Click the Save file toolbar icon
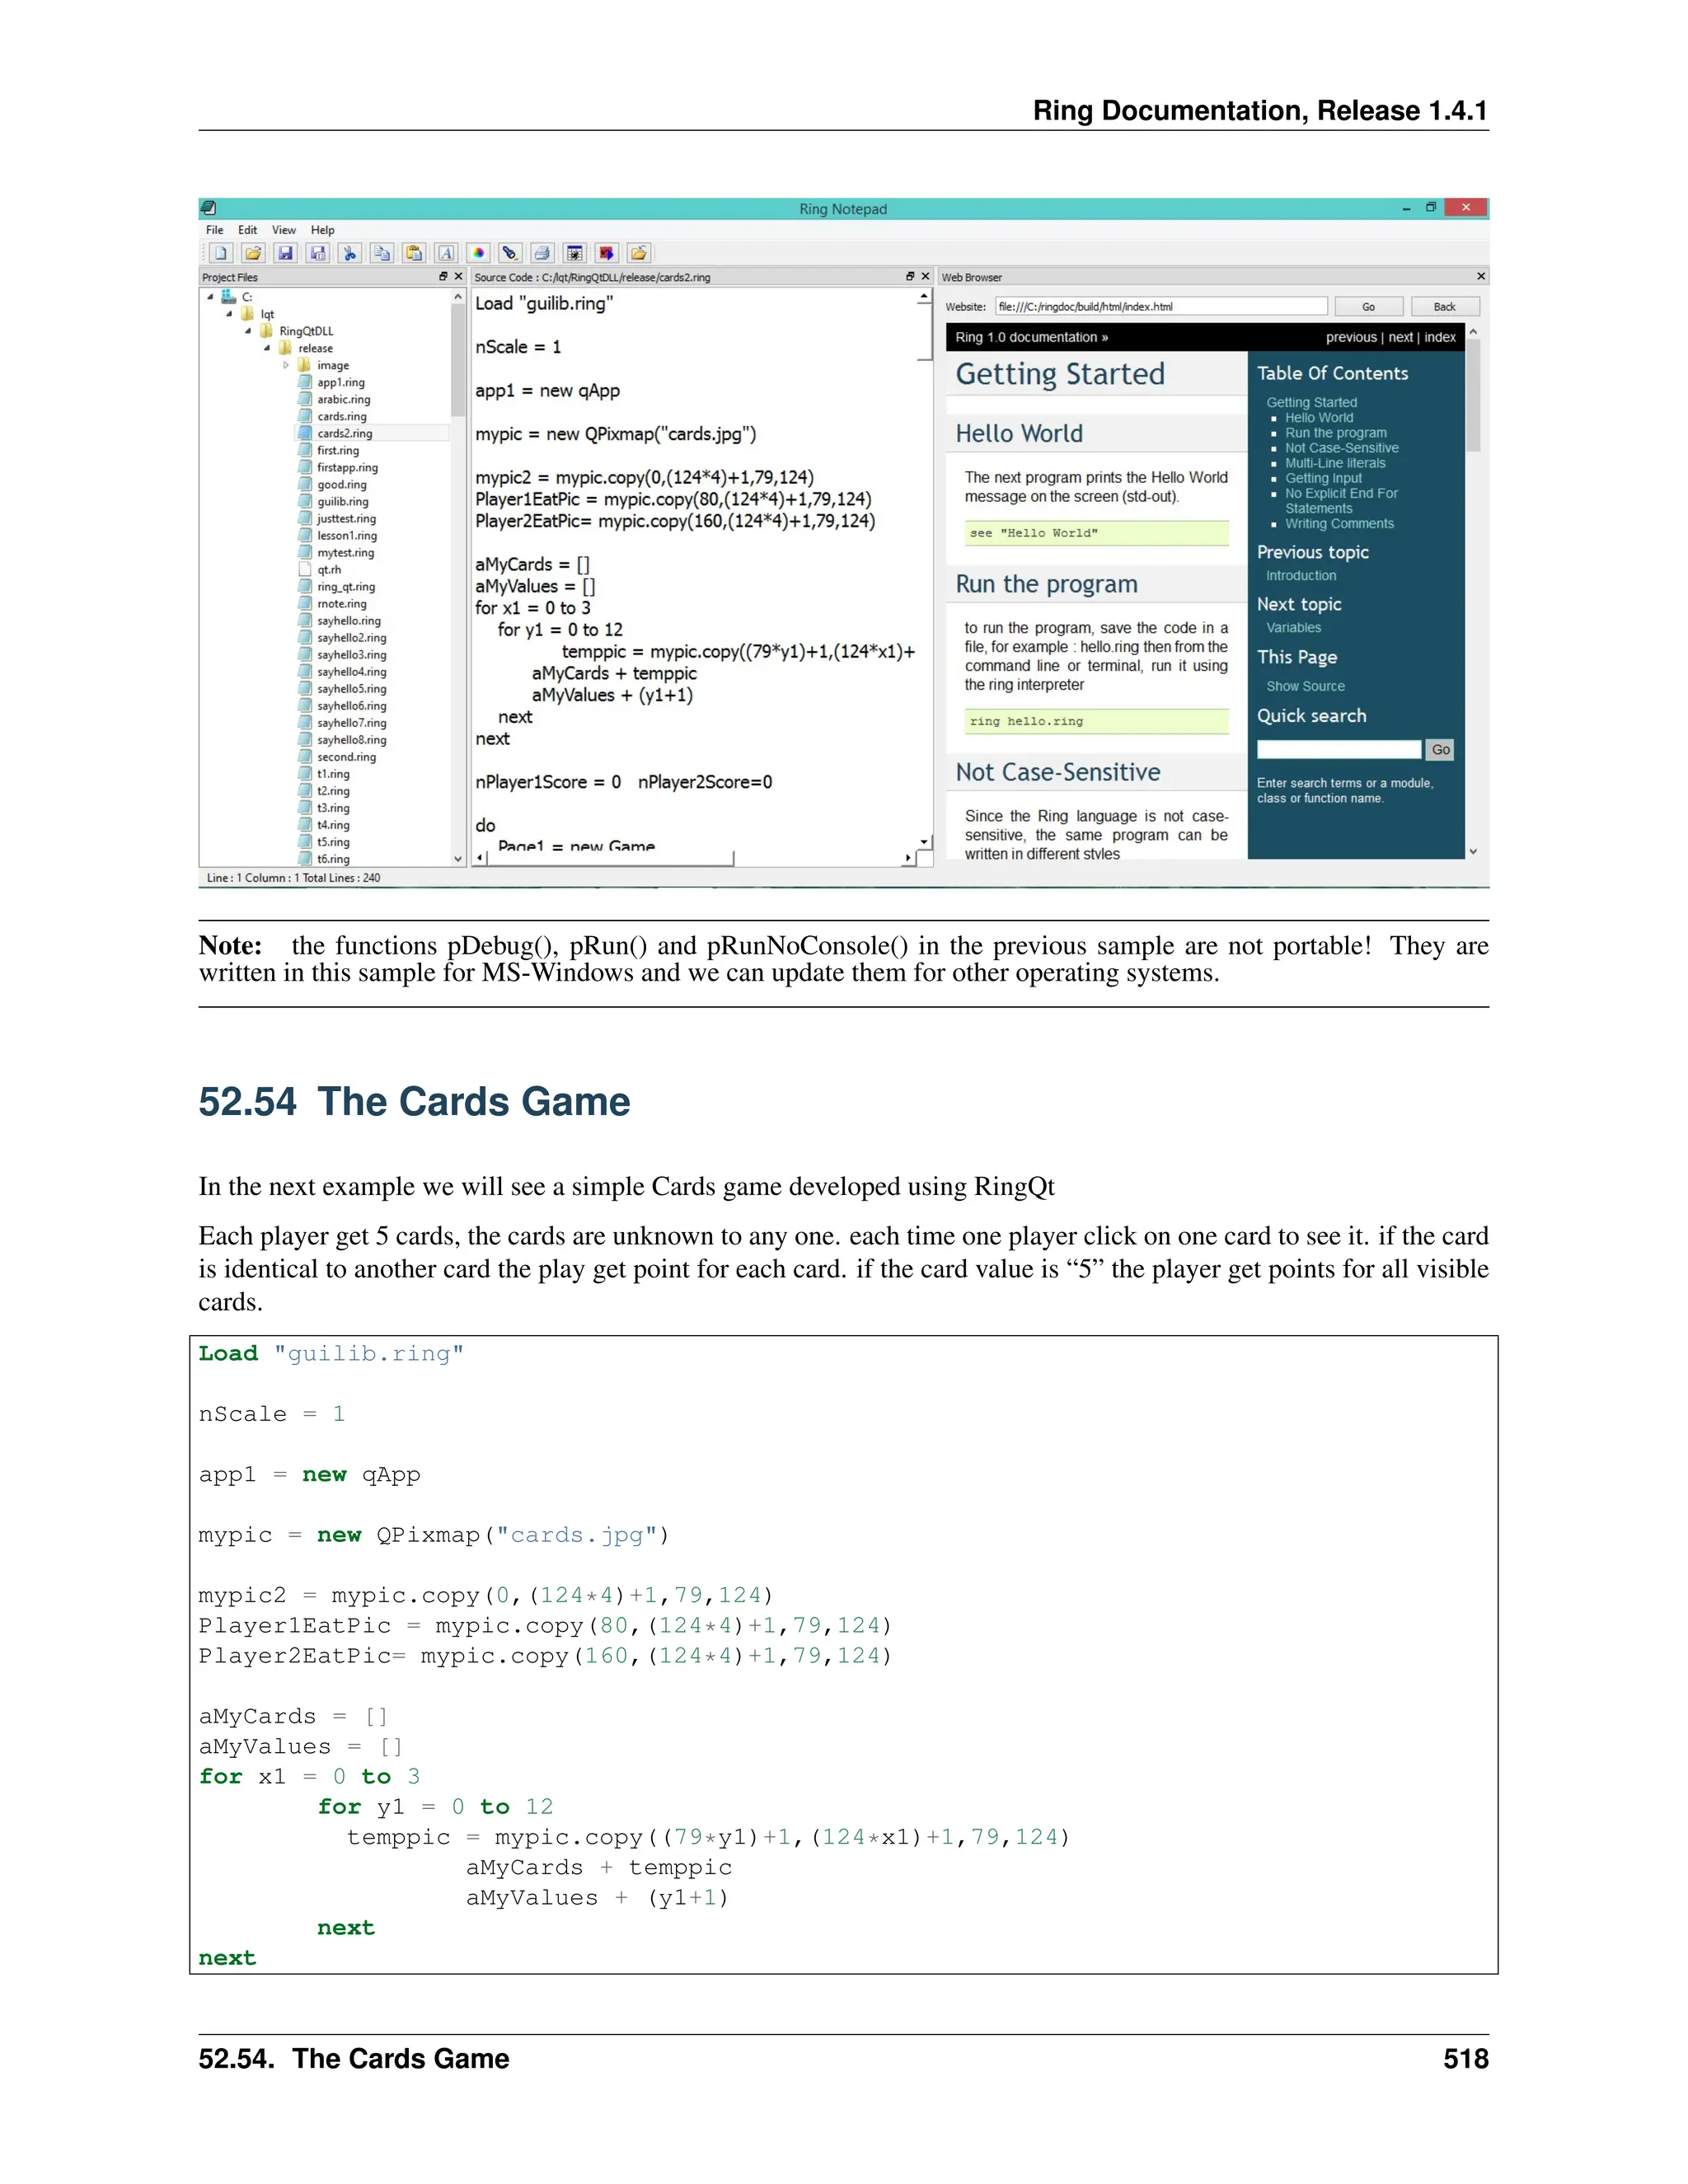Viewport: 1688px width, 2184px height. click(x=285, y=253)
